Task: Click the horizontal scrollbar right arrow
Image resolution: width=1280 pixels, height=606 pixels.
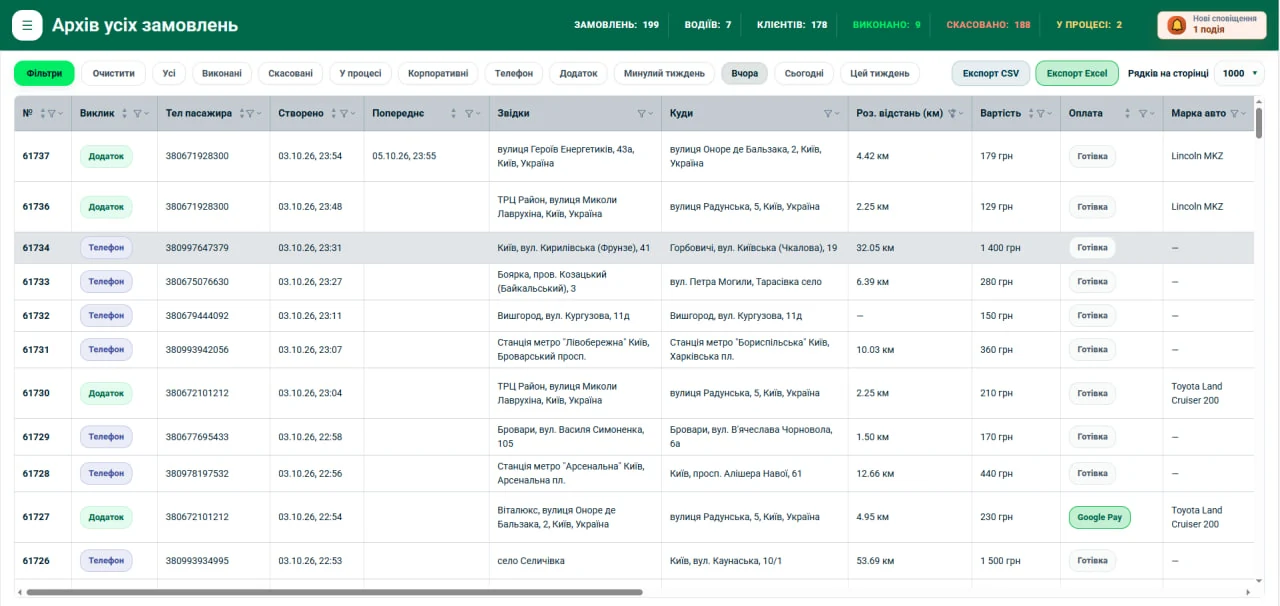Action: click(x=1247, y=592)
